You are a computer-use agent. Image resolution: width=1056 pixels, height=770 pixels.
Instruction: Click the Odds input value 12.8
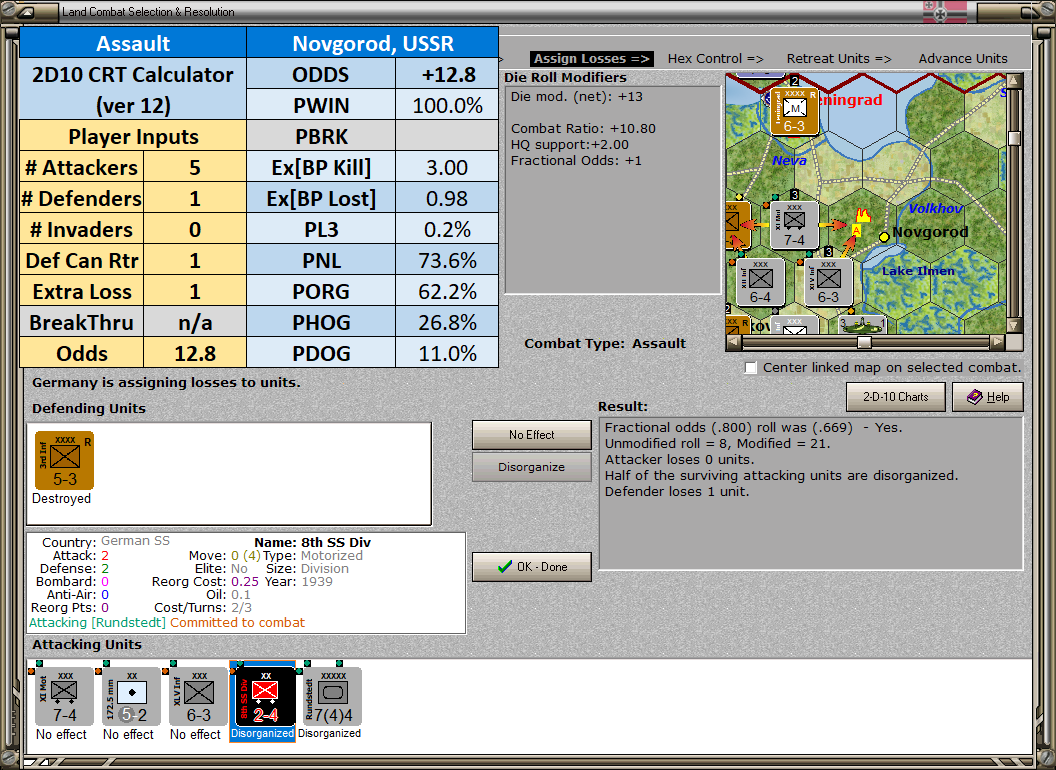click(x=195, y=353)
